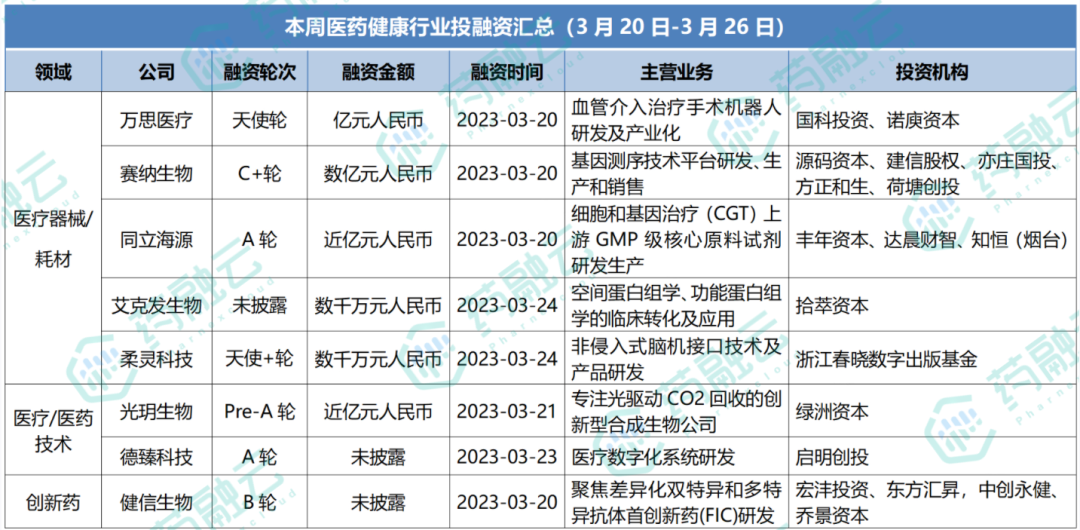Screen dimensions: 1080x530
Task: Click 未披露 amount for 德臻科技
Action: [378, 456]
